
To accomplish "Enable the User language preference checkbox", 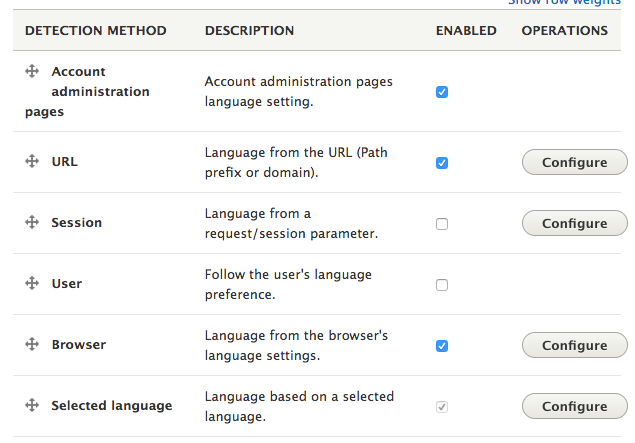I will pyautogui.click(x=442, y=285).
